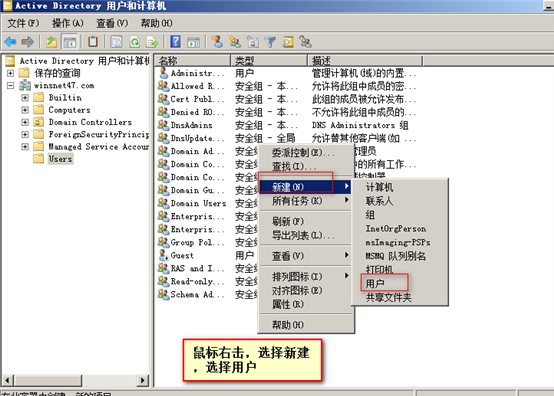Click the create new user toolbar icon
The width and height of the screenshot is (554, 396).
coord(217,42)
